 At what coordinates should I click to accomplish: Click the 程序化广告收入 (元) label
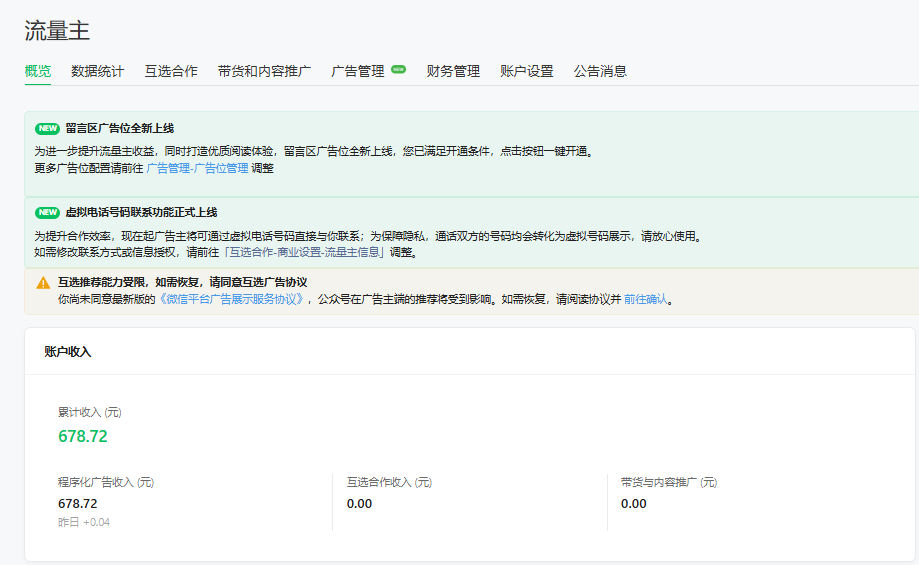(x=106, y=482)
